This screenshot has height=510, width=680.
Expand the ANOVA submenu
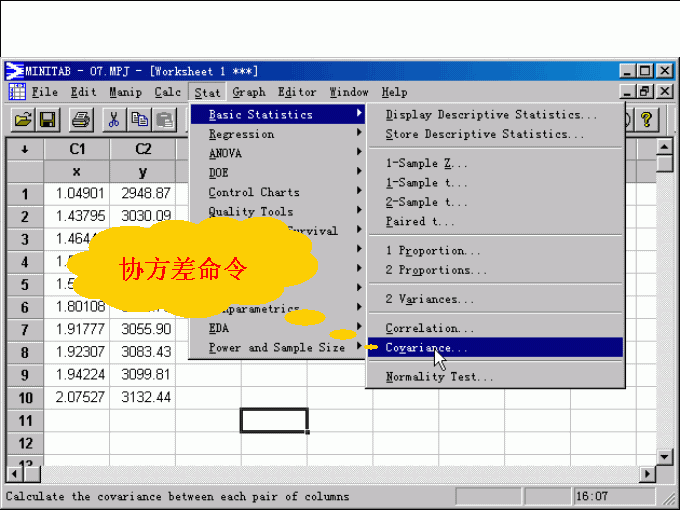click(225, 154)
